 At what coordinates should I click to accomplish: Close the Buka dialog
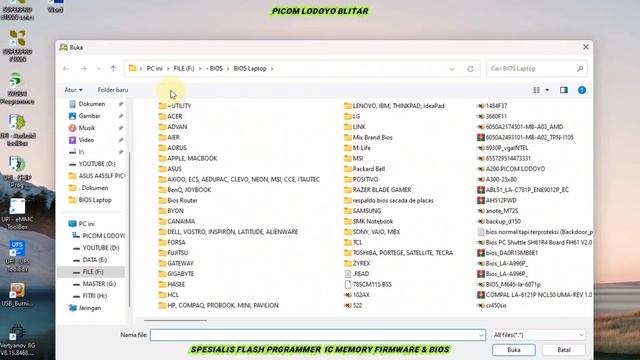point(586,47)
